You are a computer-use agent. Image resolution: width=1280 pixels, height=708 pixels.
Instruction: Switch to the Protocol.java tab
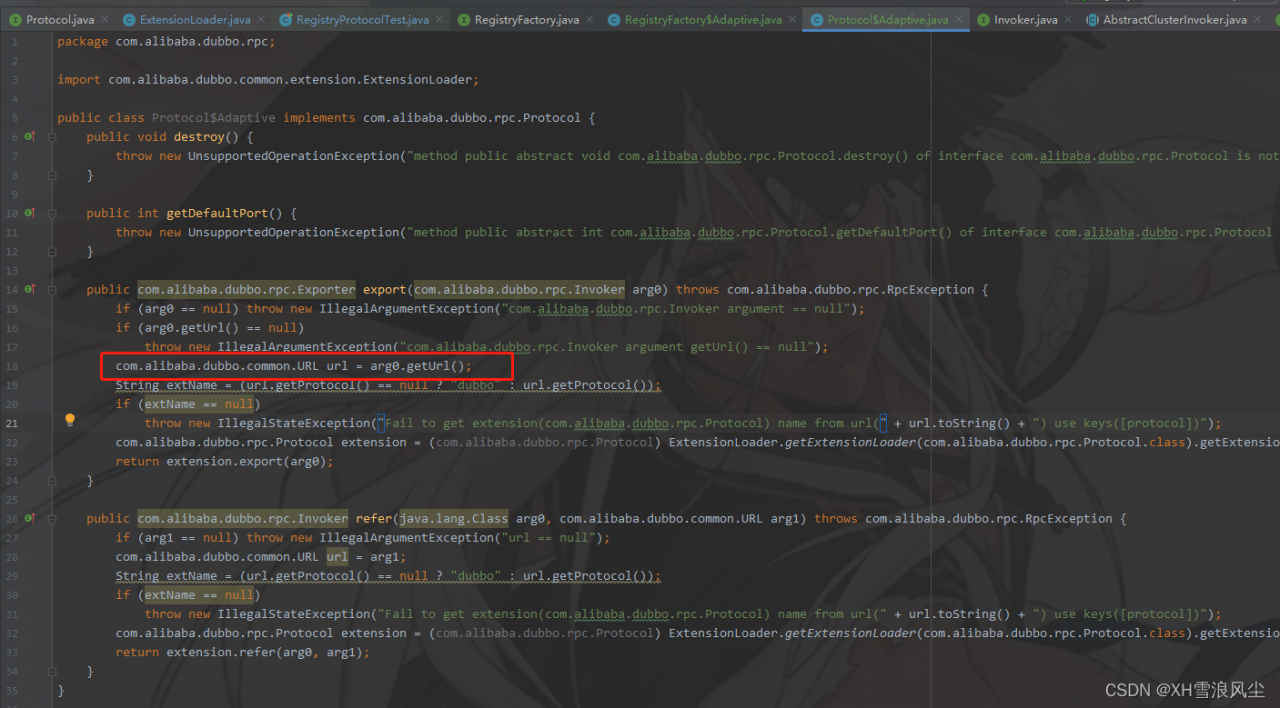[x=59, y=19]
